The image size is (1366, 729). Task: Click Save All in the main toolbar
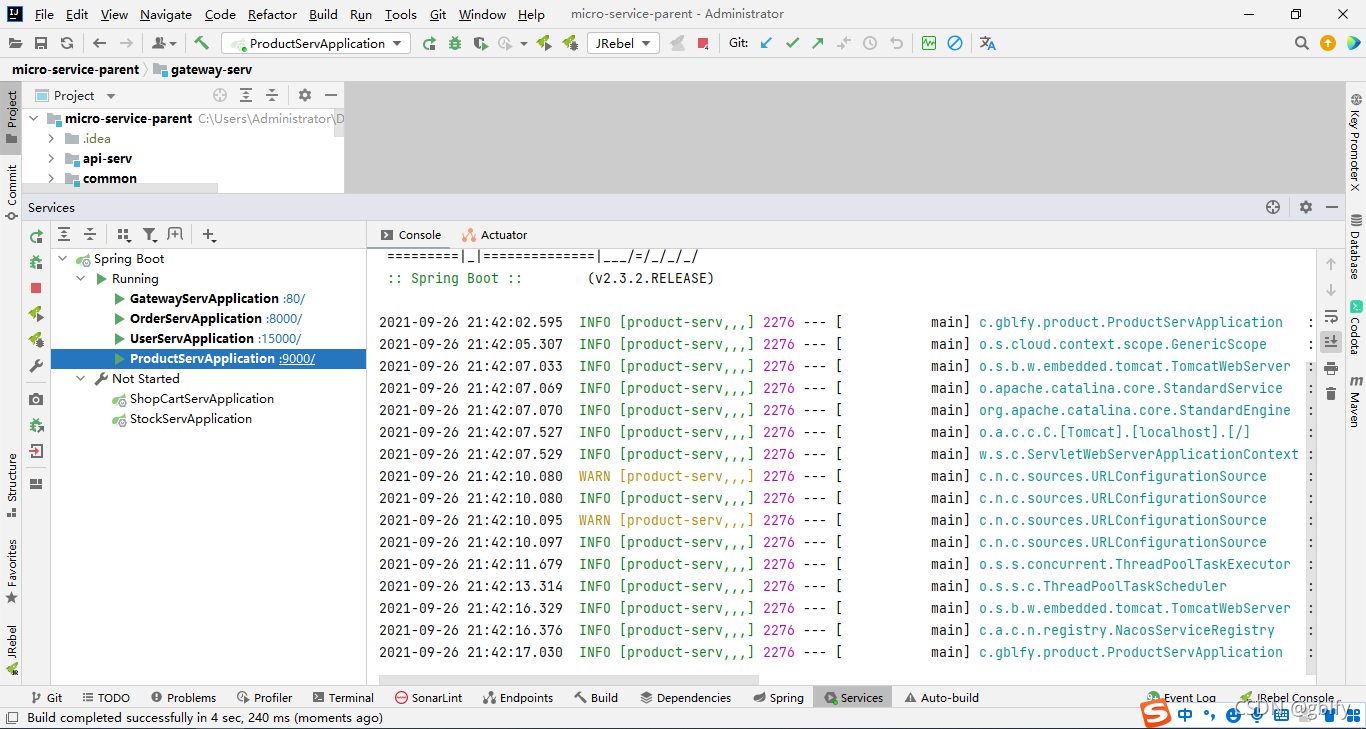coord(41,43)
